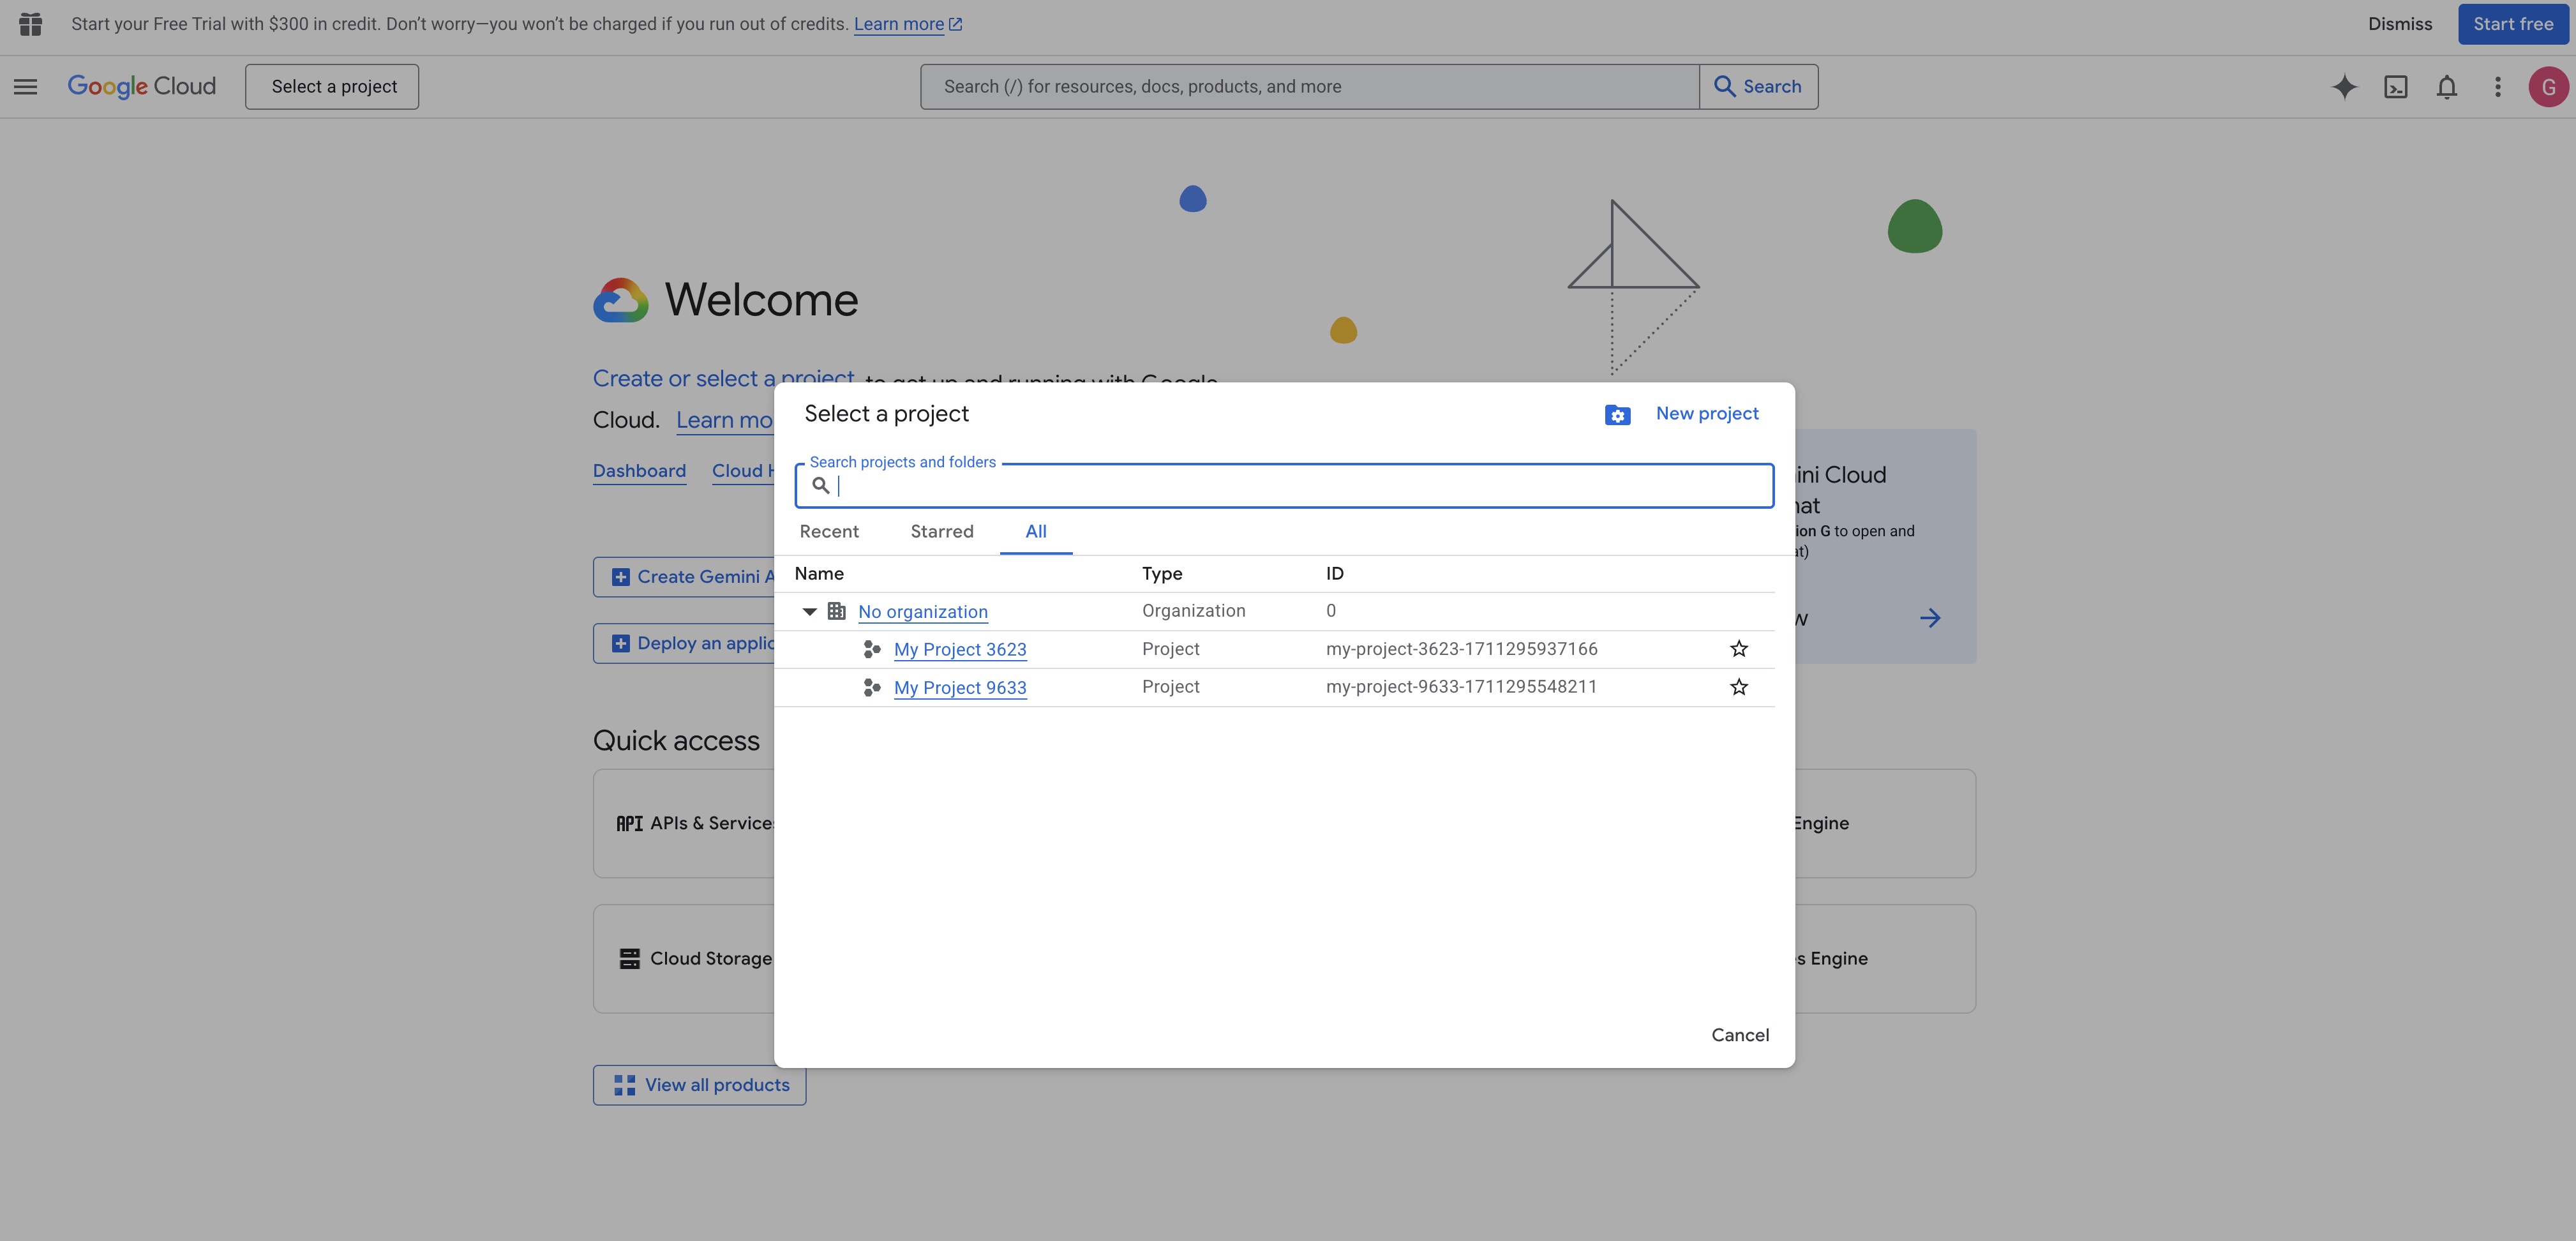Image resolution: width=2576 pixels, height=1241 pixels.
Task: Click the grid icon on View all products
Action: (x=624, y=1085)
